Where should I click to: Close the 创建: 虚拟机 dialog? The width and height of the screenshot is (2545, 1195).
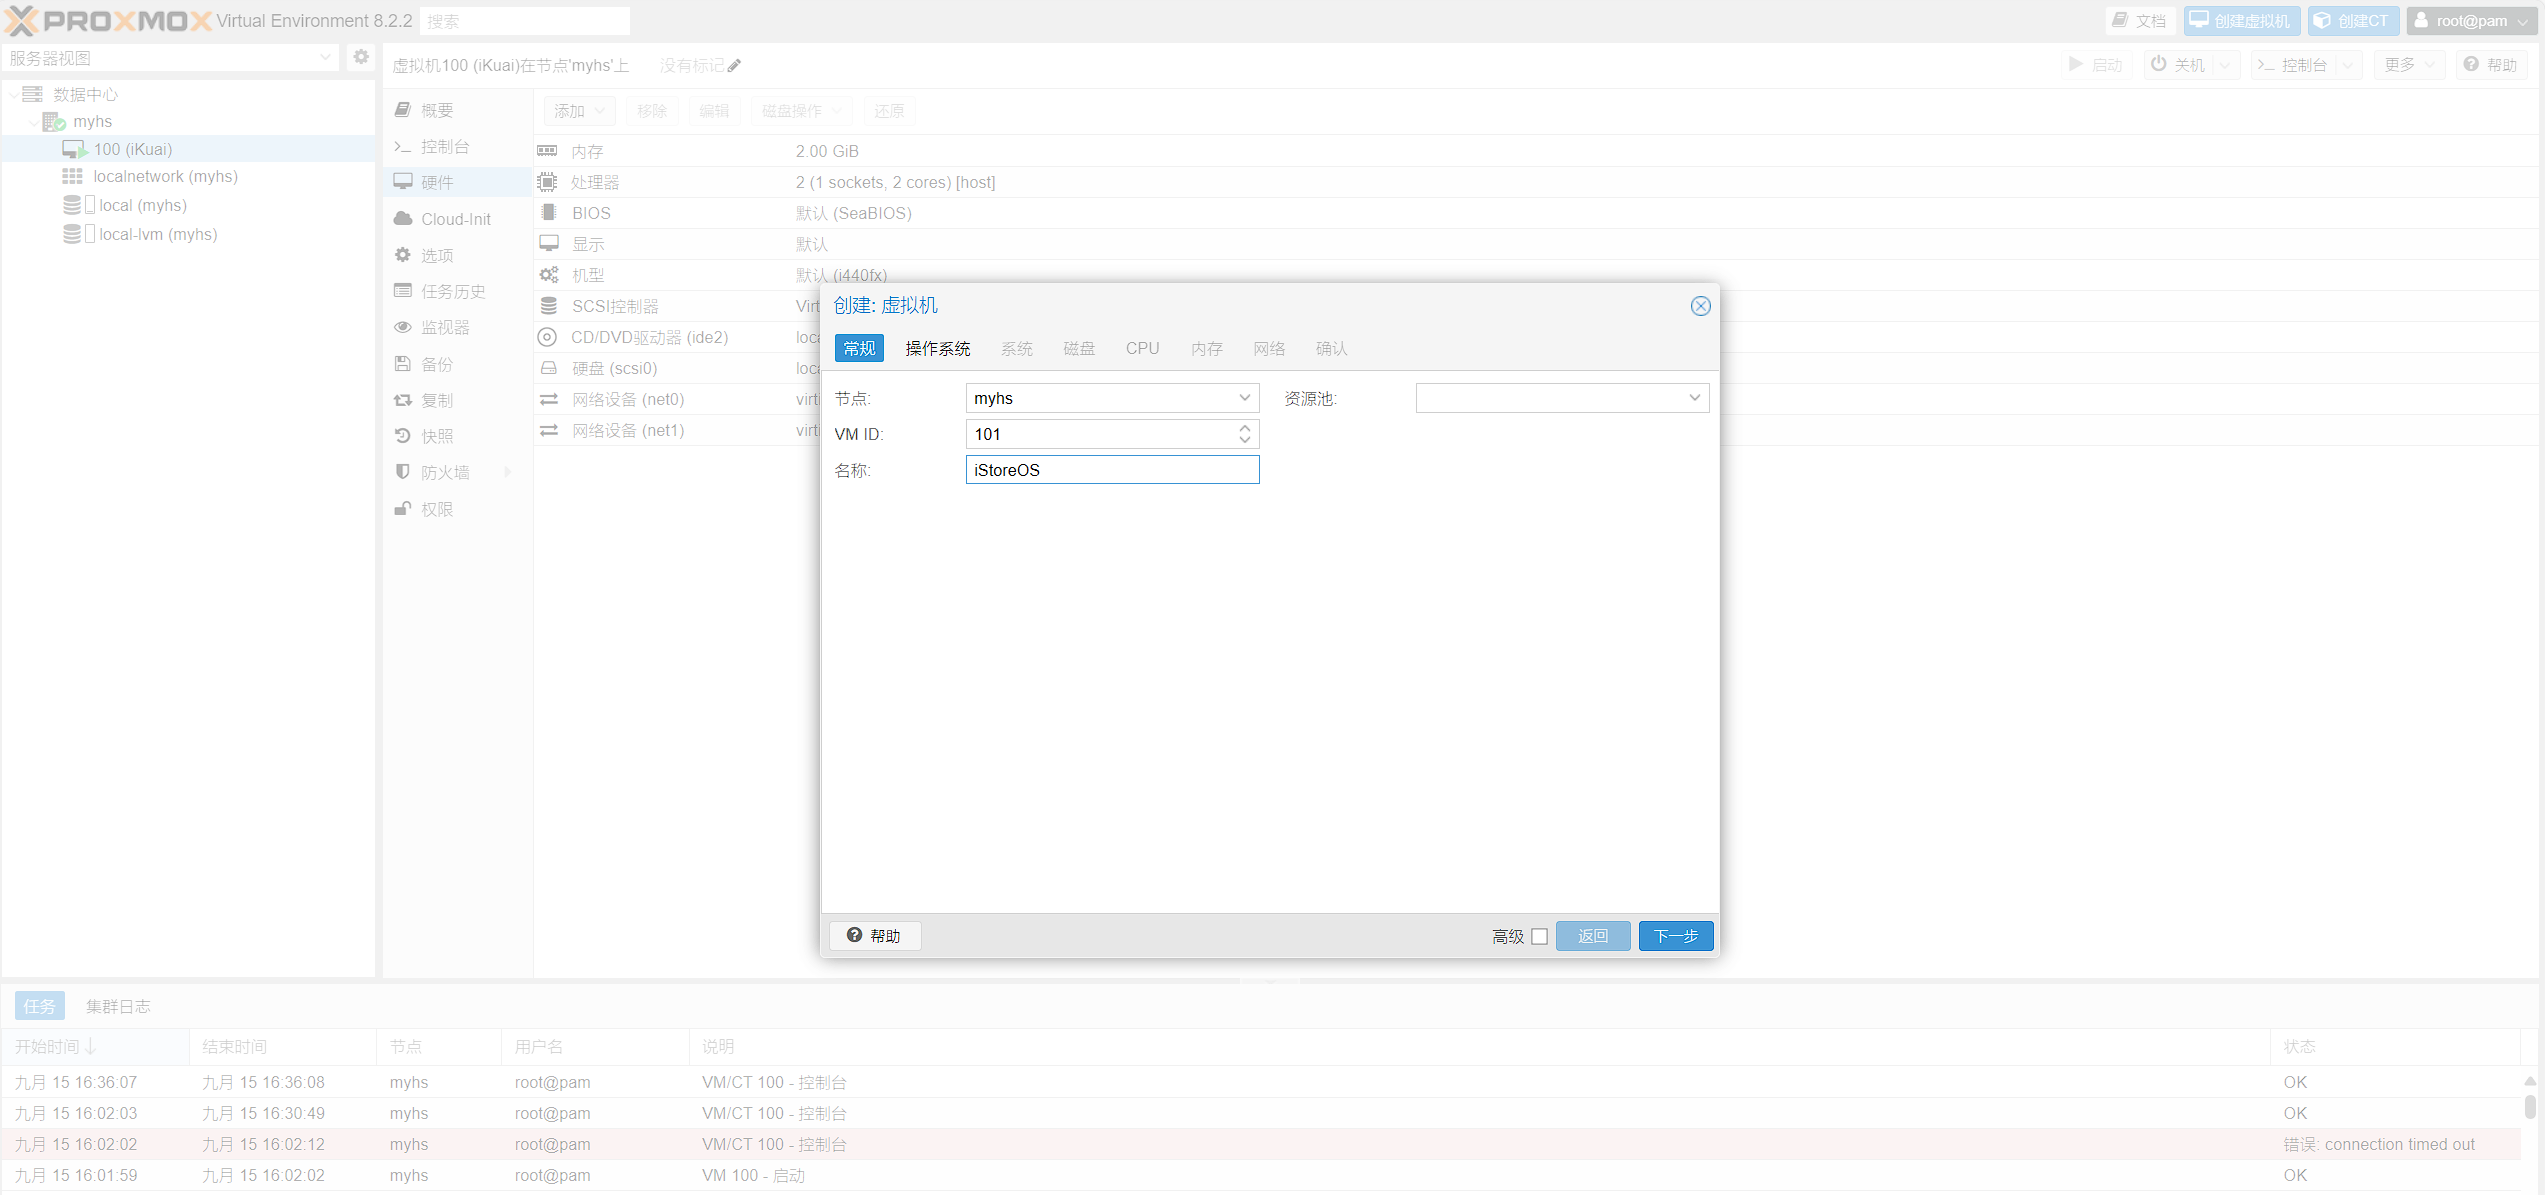pyautogui.click(x=1700, y=306)
